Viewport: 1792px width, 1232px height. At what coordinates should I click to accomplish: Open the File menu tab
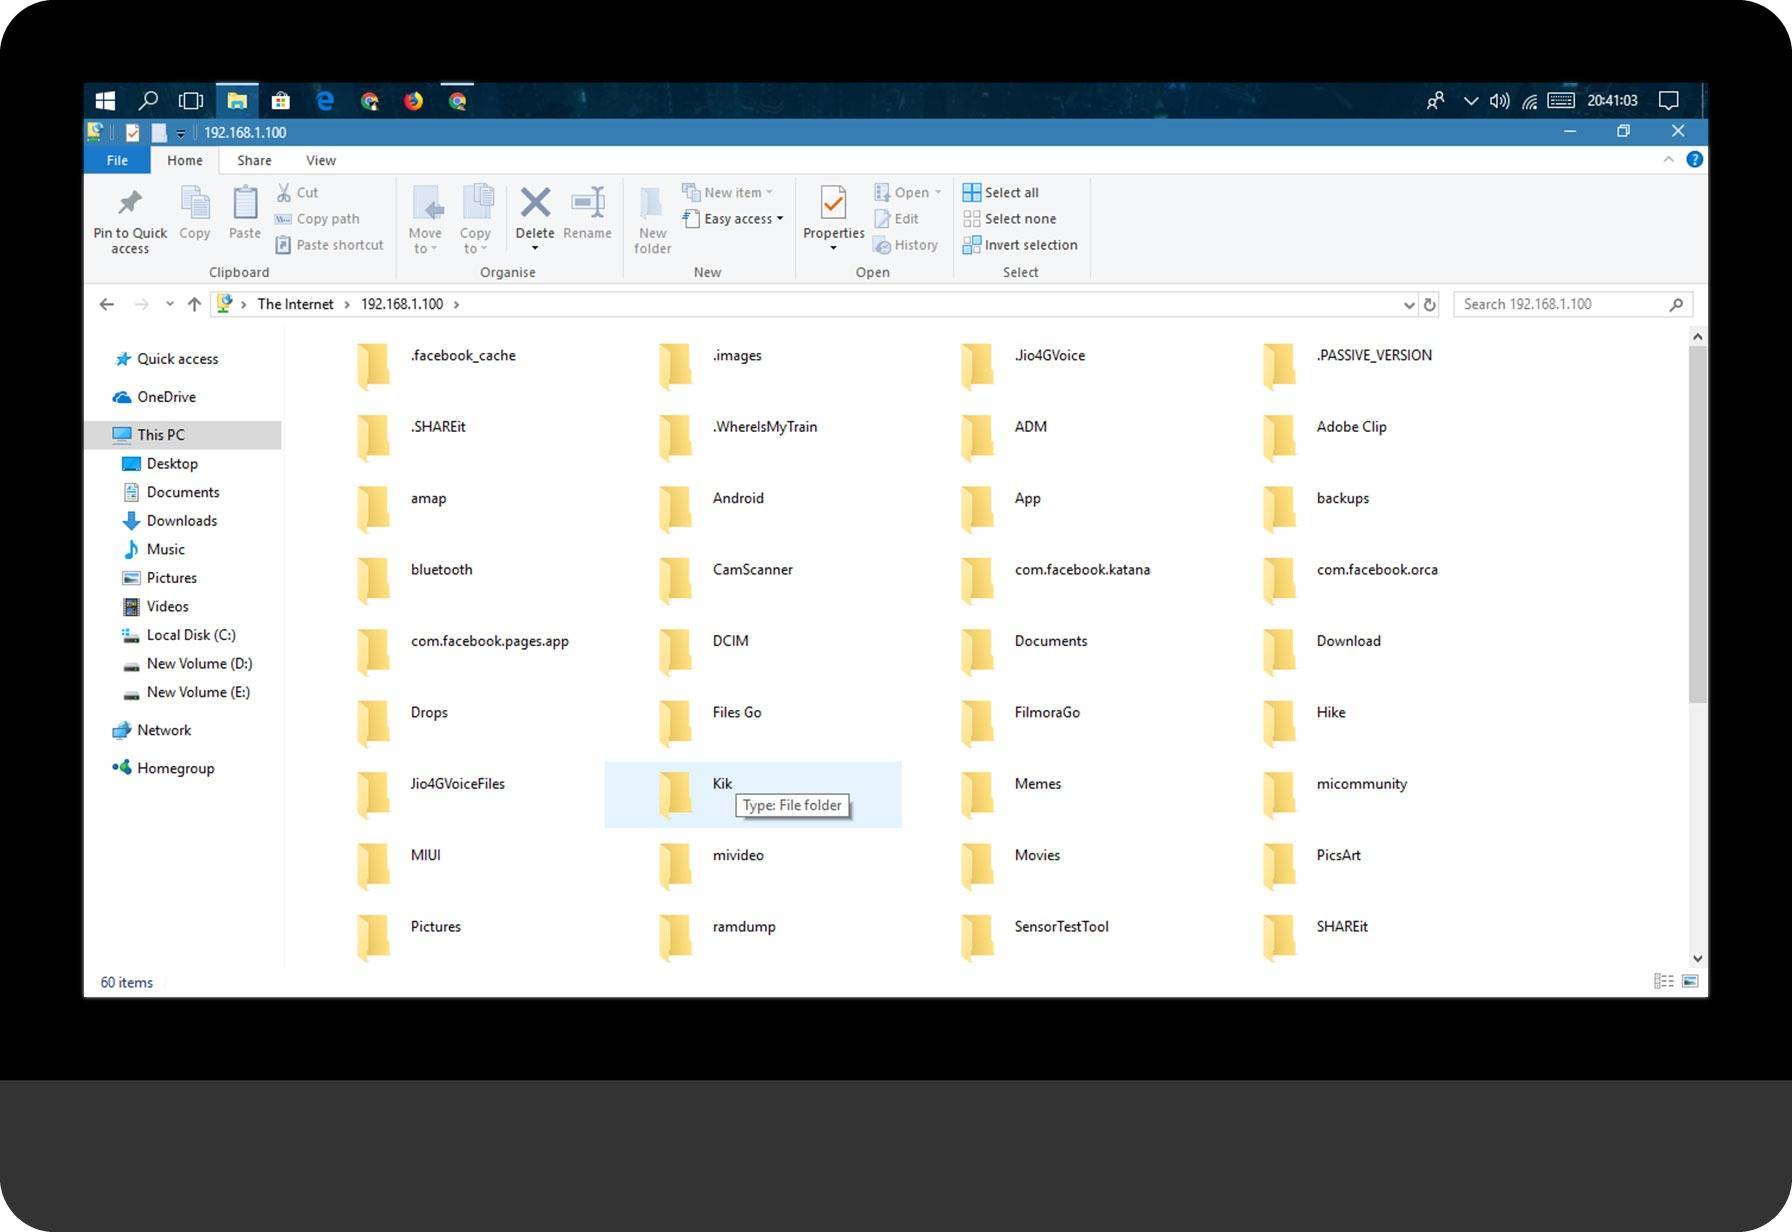[x=117, y=160]
